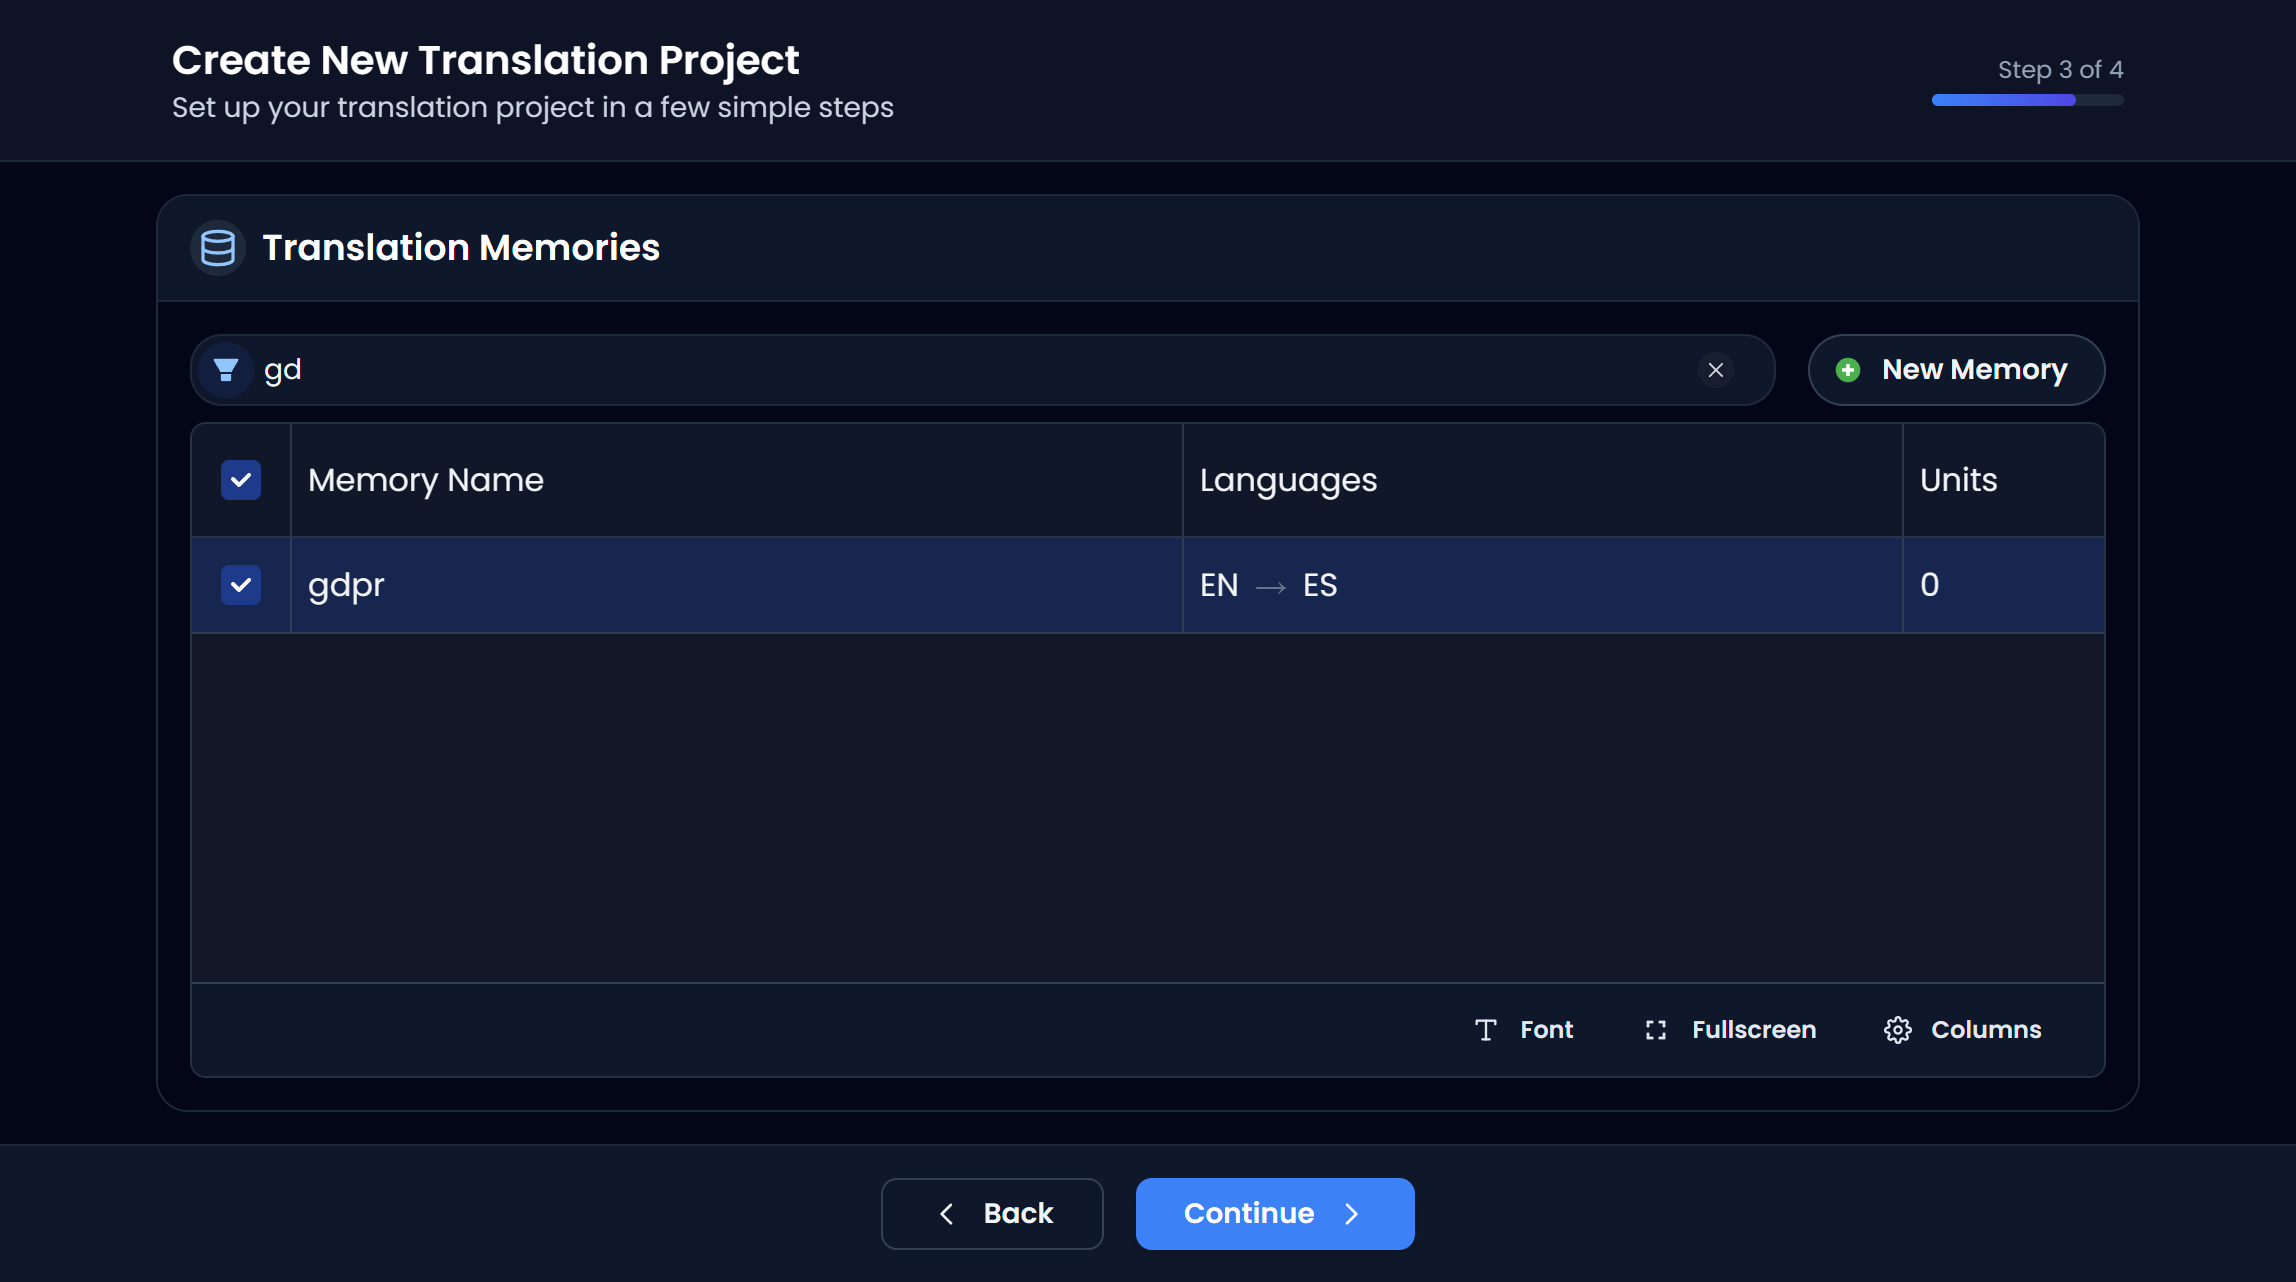The image size is (2296, 1282).
Task: Sort by the Memory Name column header
Action: [425, 480]
